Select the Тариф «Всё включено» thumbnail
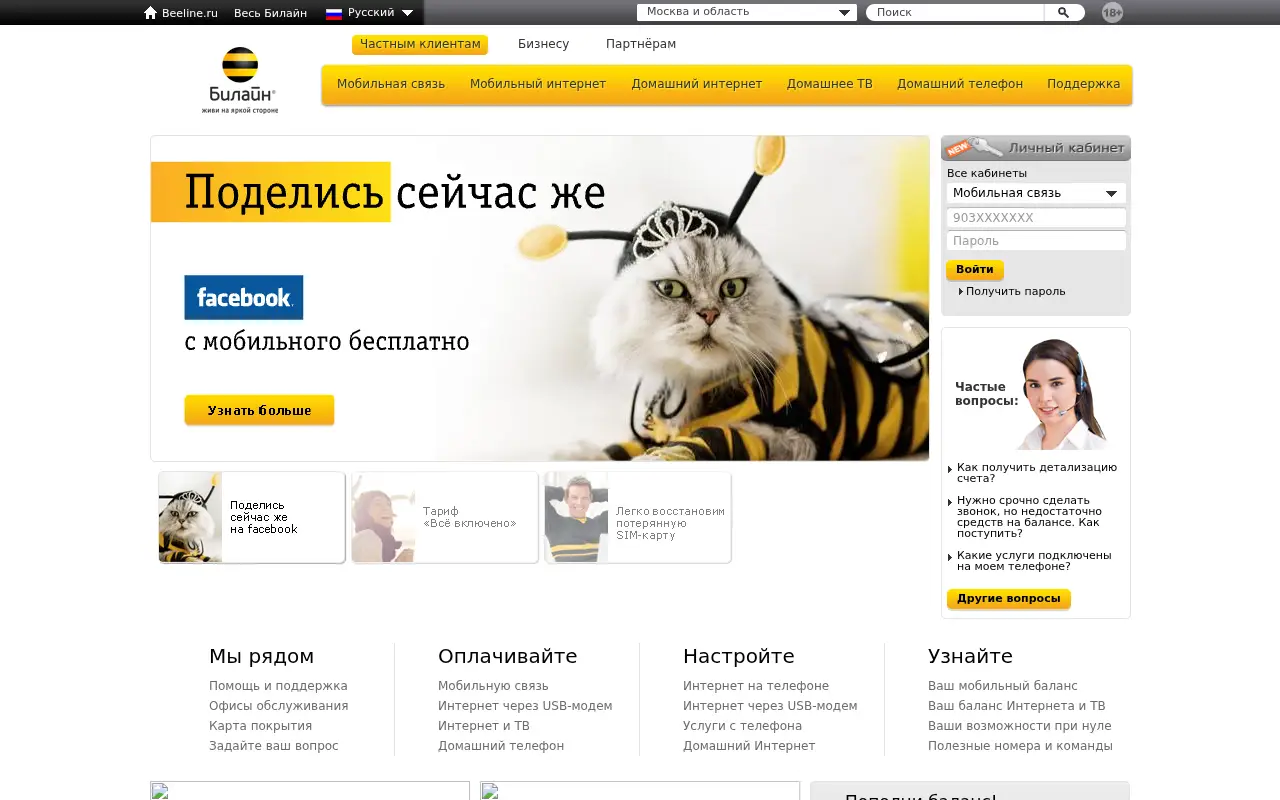Screen dimensions: 1280x800 tap(445, 517)
